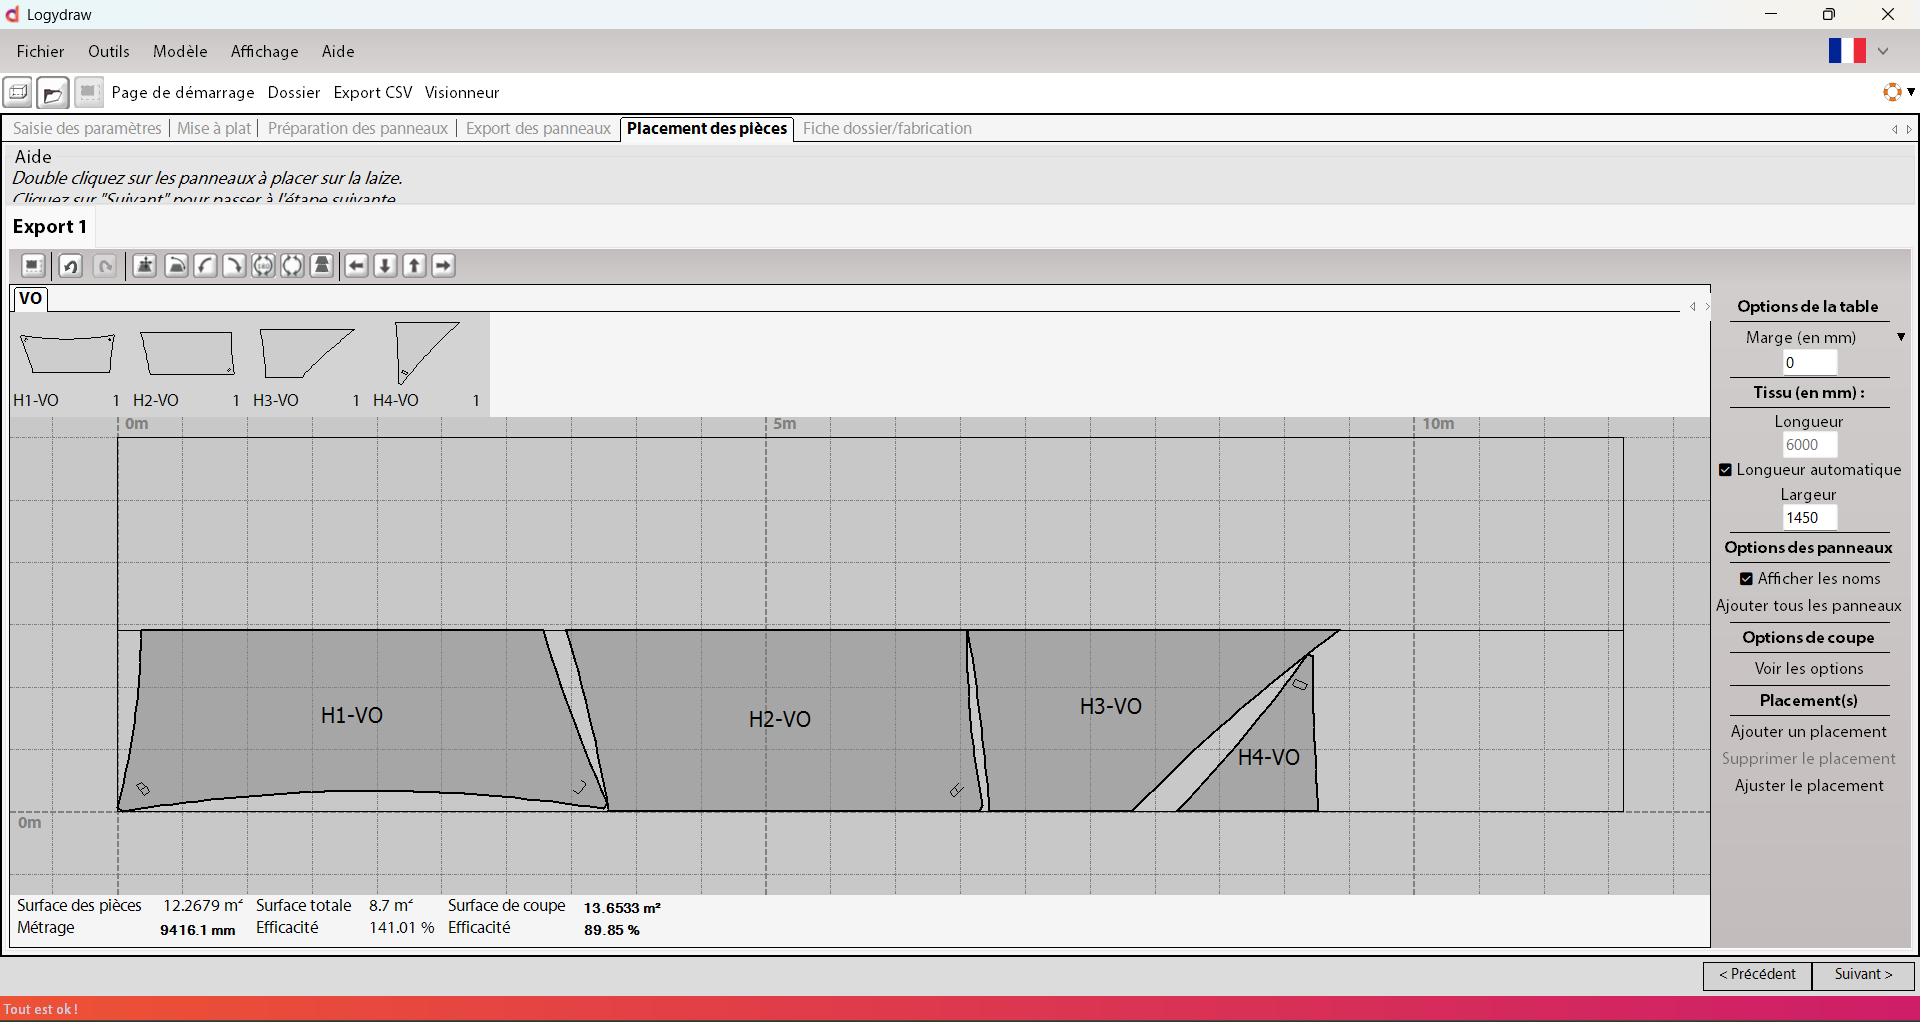The width and height of the screenshot is (1920, 1022).
Task: Click the mirror panel icon
Action: (322, 265)
